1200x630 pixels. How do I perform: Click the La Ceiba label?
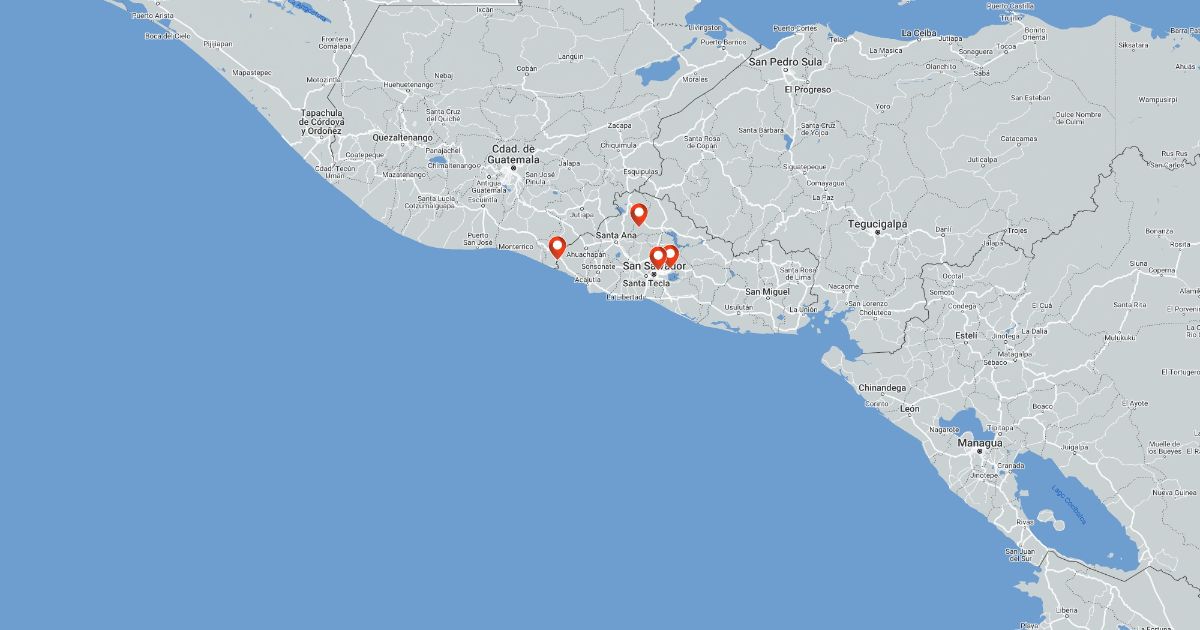click(919, 33)
